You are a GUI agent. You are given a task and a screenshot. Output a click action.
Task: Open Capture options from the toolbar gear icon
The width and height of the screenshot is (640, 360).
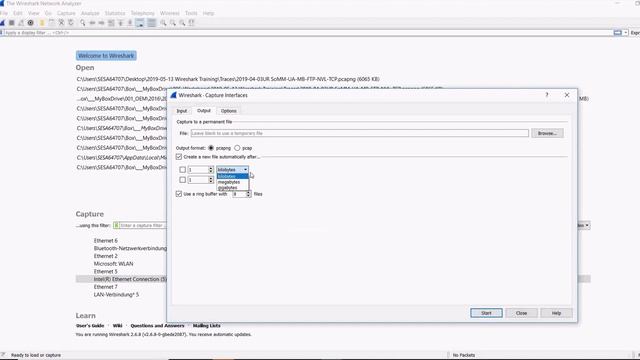[x=31, y=23]
